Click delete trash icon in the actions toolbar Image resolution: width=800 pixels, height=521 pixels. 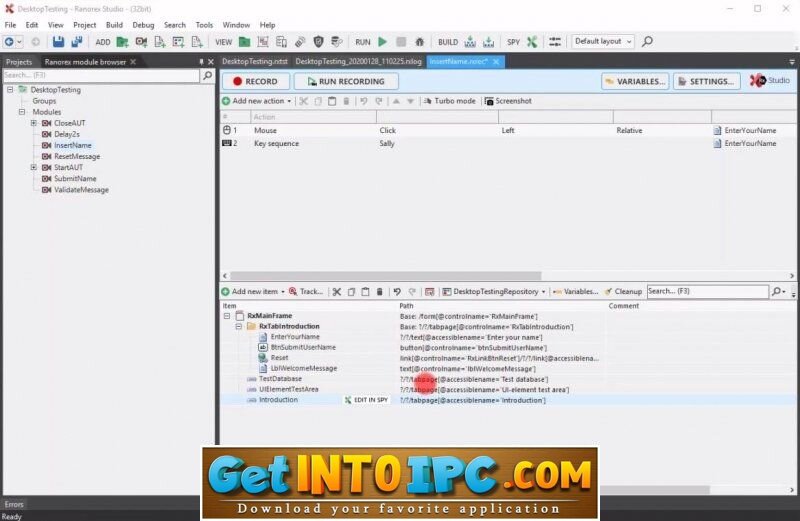[x=346, y=101]
